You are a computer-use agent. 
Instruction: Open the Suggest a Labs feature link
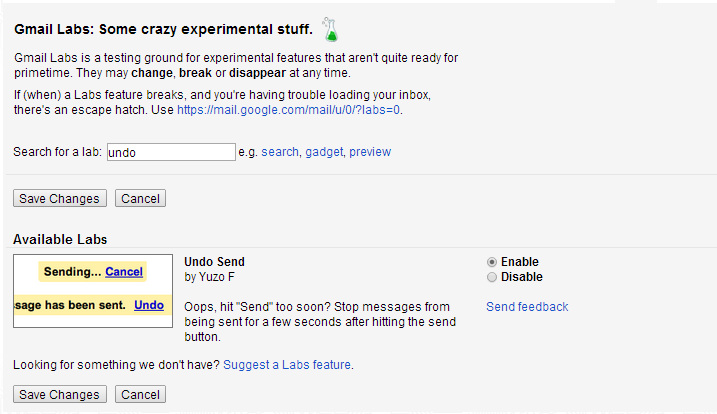coord(287,365)
